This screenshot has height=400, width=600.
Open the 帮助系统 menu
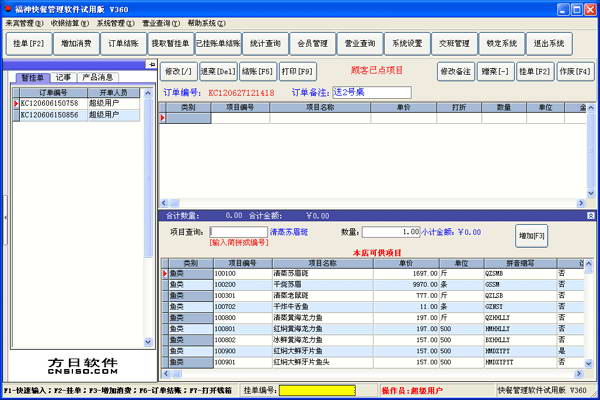207,22
